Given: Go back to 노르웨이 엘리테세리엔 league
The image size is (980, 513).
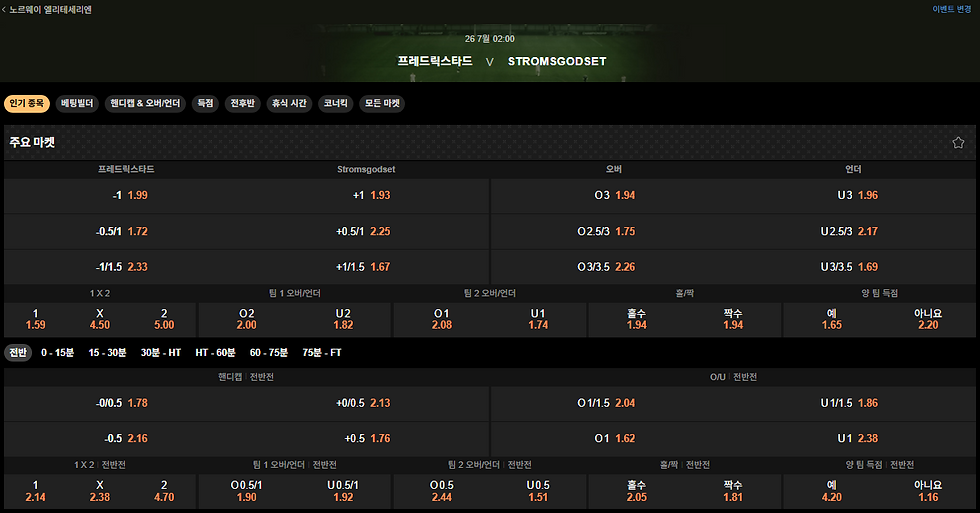Looking at the screenshot, I should 47,9.
